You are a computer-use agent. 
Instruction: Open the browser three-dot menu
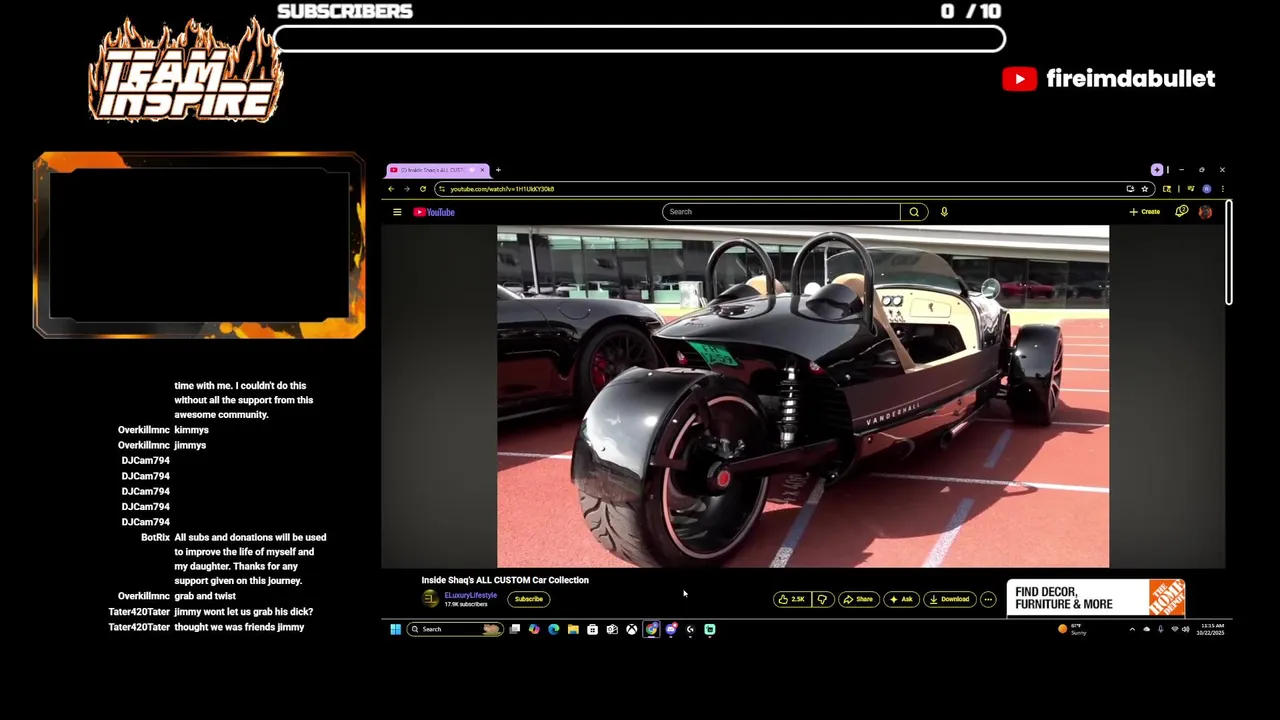(1222, 189)
